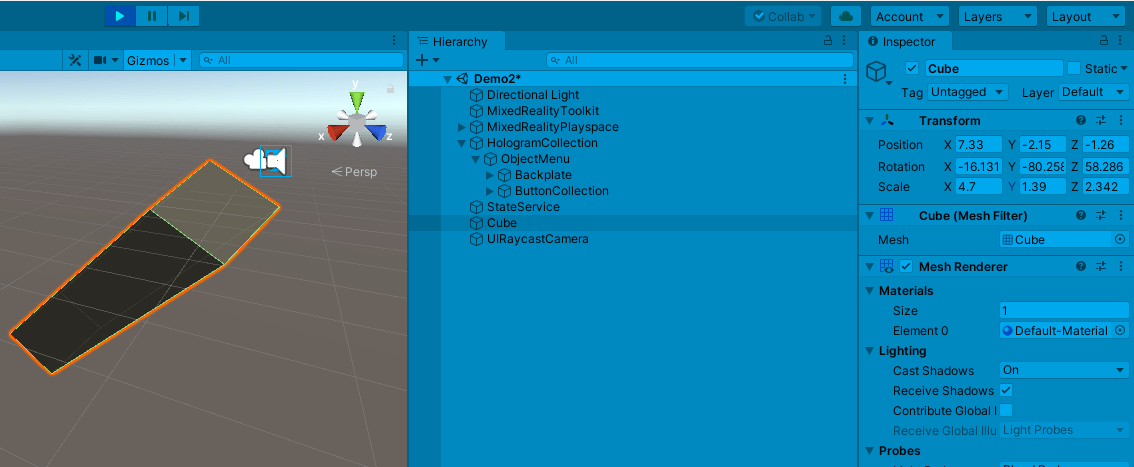This screenshot has height=467, width=1134.
Task: Click the red X axis cone of the gizmo
Action: point(336,133)
